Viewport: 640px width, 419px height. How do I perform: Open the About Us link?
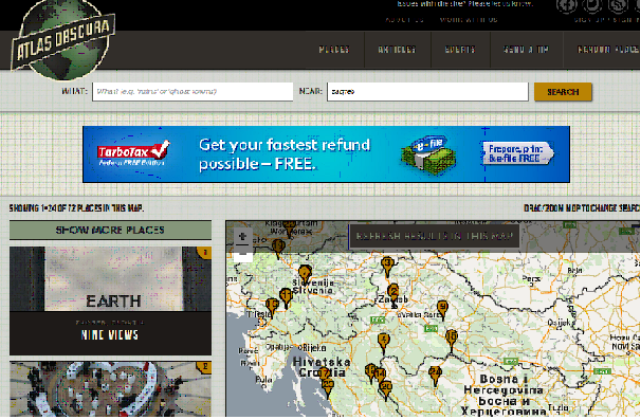(x=404, y=20)
